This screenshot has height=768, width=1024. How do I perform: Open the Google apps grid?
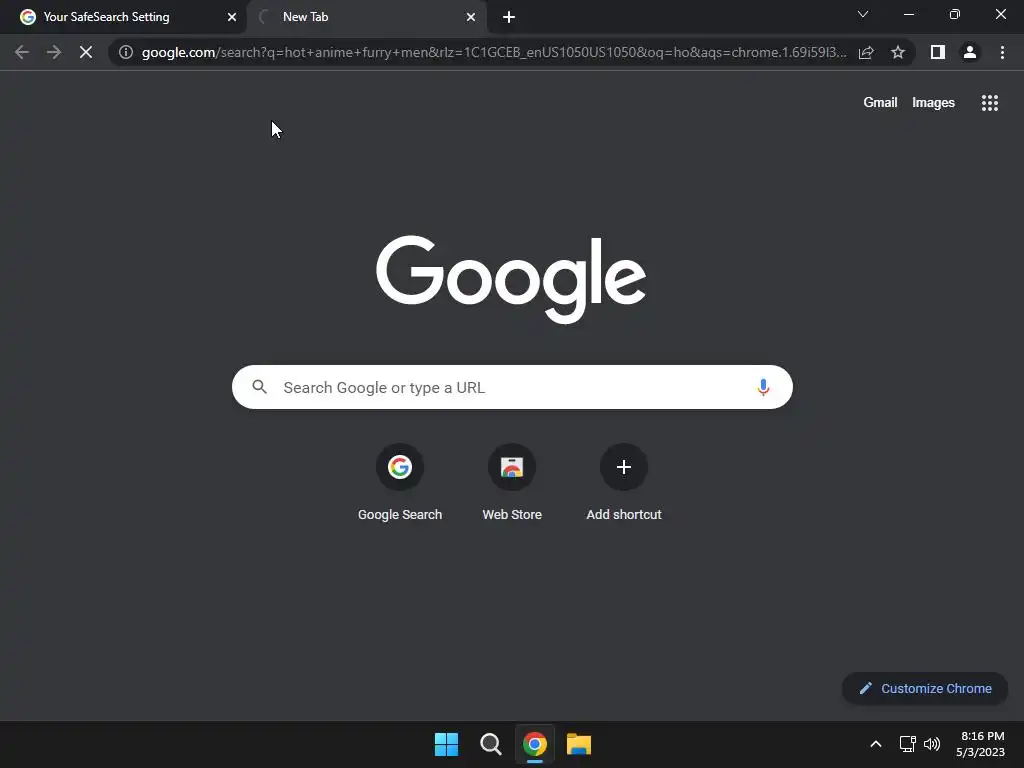pos(989,103)
